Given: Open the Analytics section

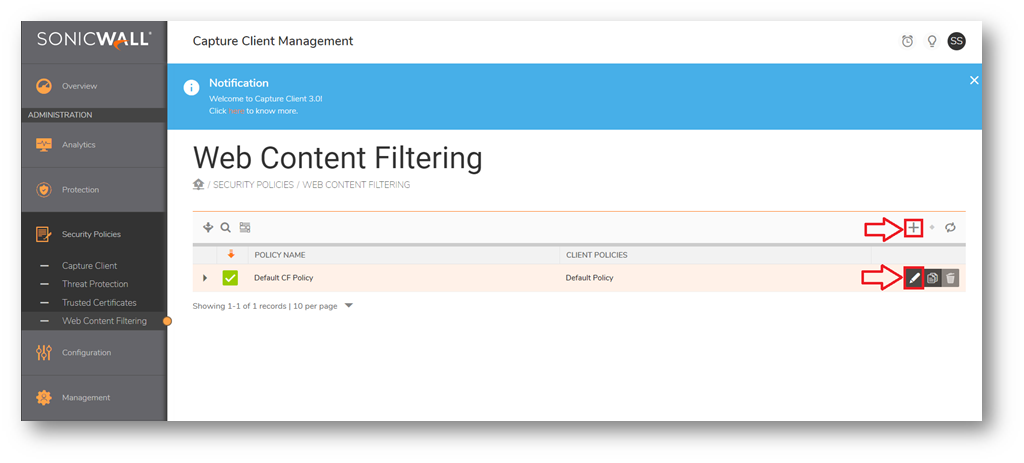Looking at the screenshot, I should tap(78, 145).
